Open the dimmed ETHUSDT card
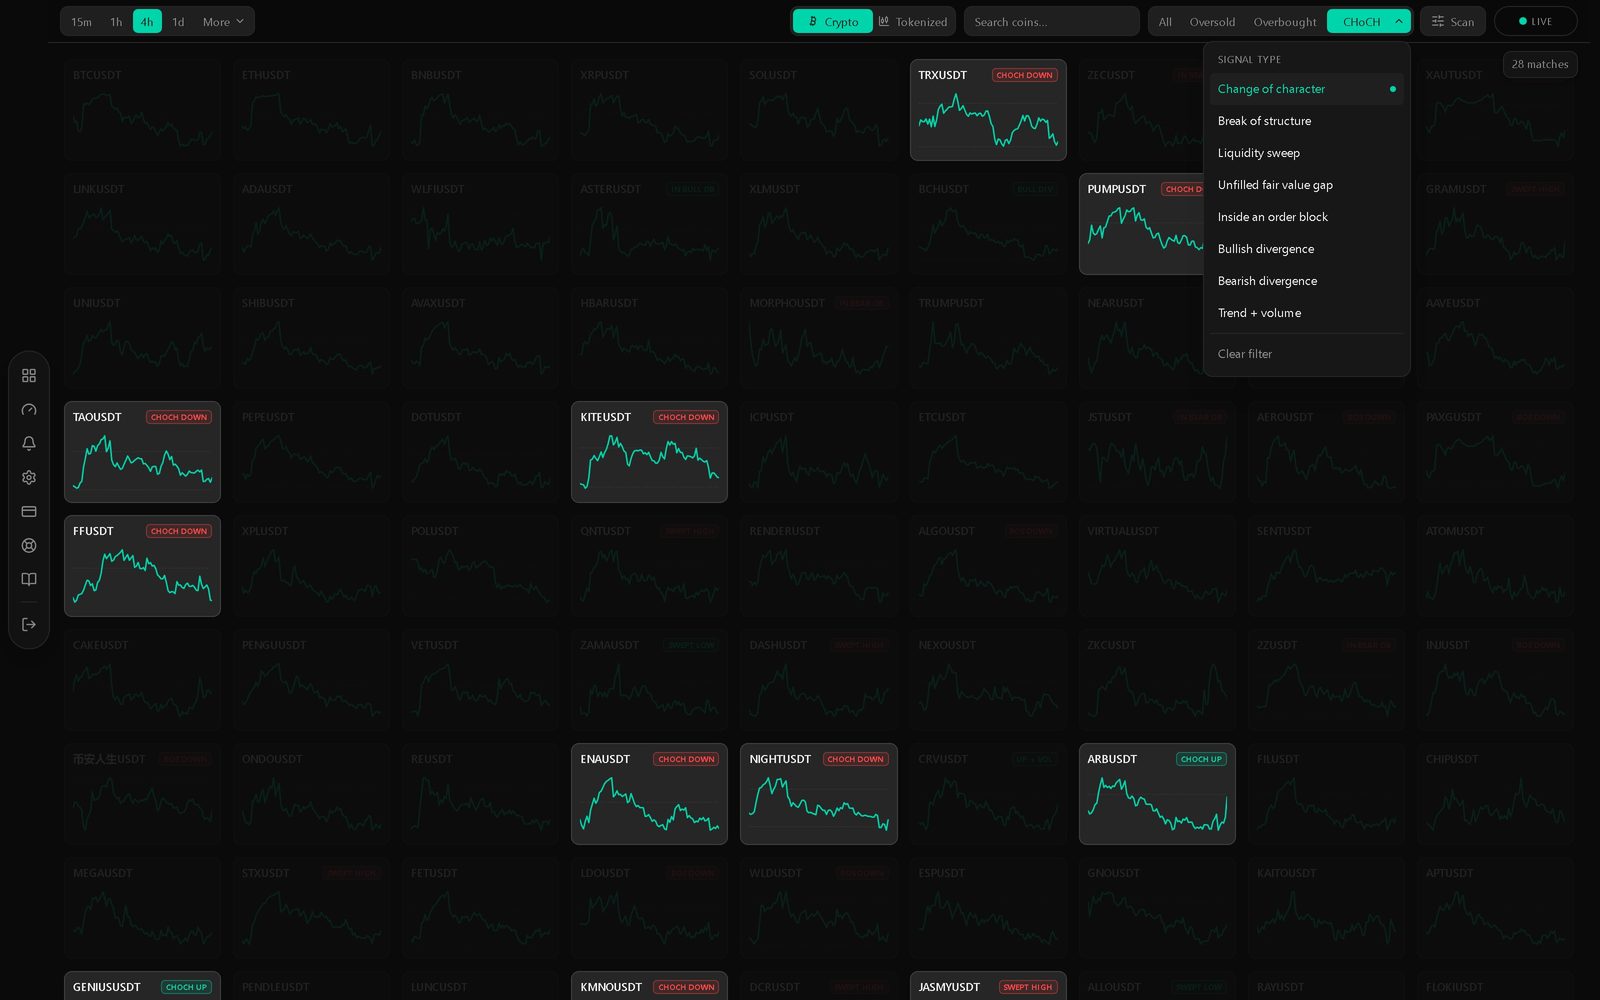 click(311, 110)
